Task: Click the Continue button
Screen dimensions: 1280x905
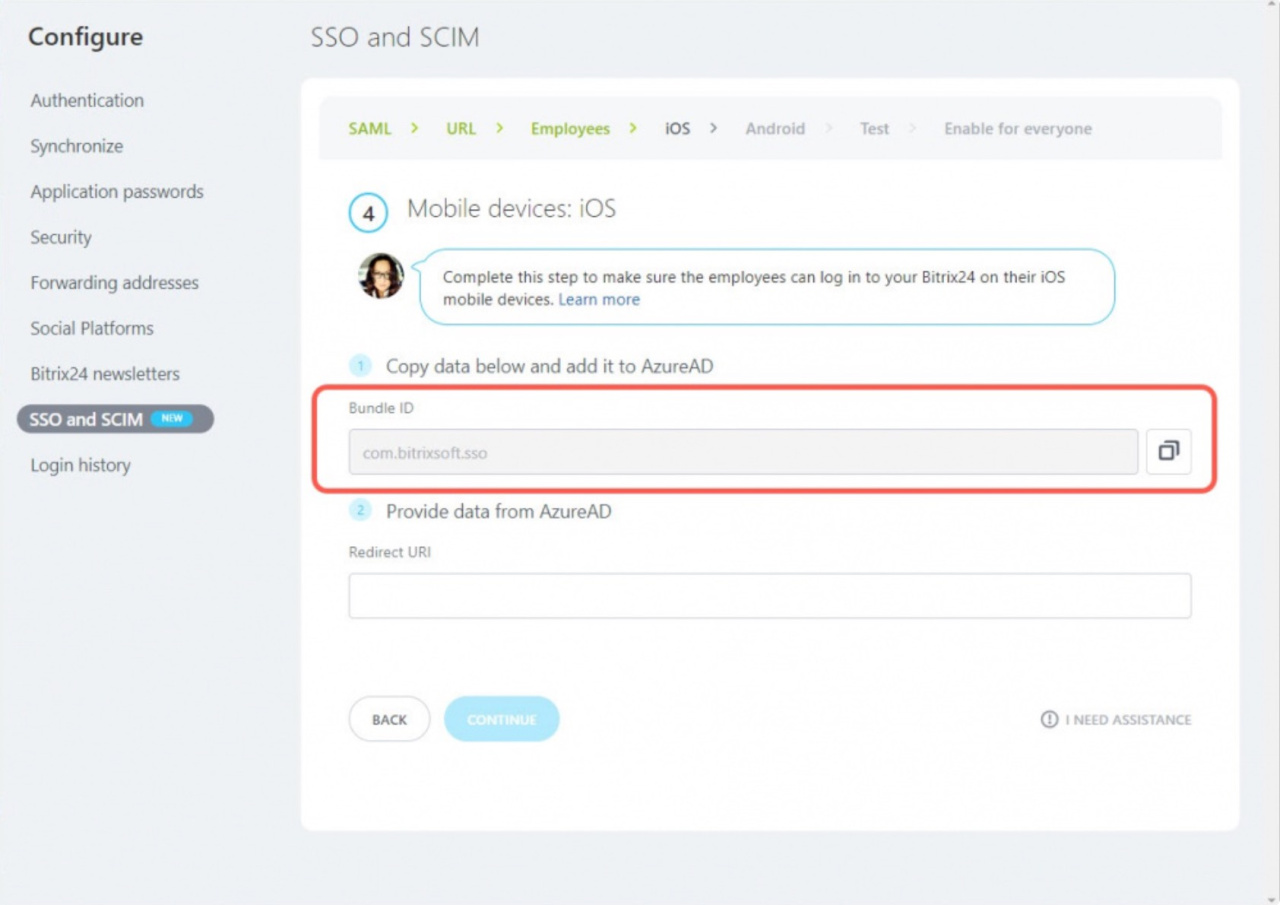Action: point(501,719)
